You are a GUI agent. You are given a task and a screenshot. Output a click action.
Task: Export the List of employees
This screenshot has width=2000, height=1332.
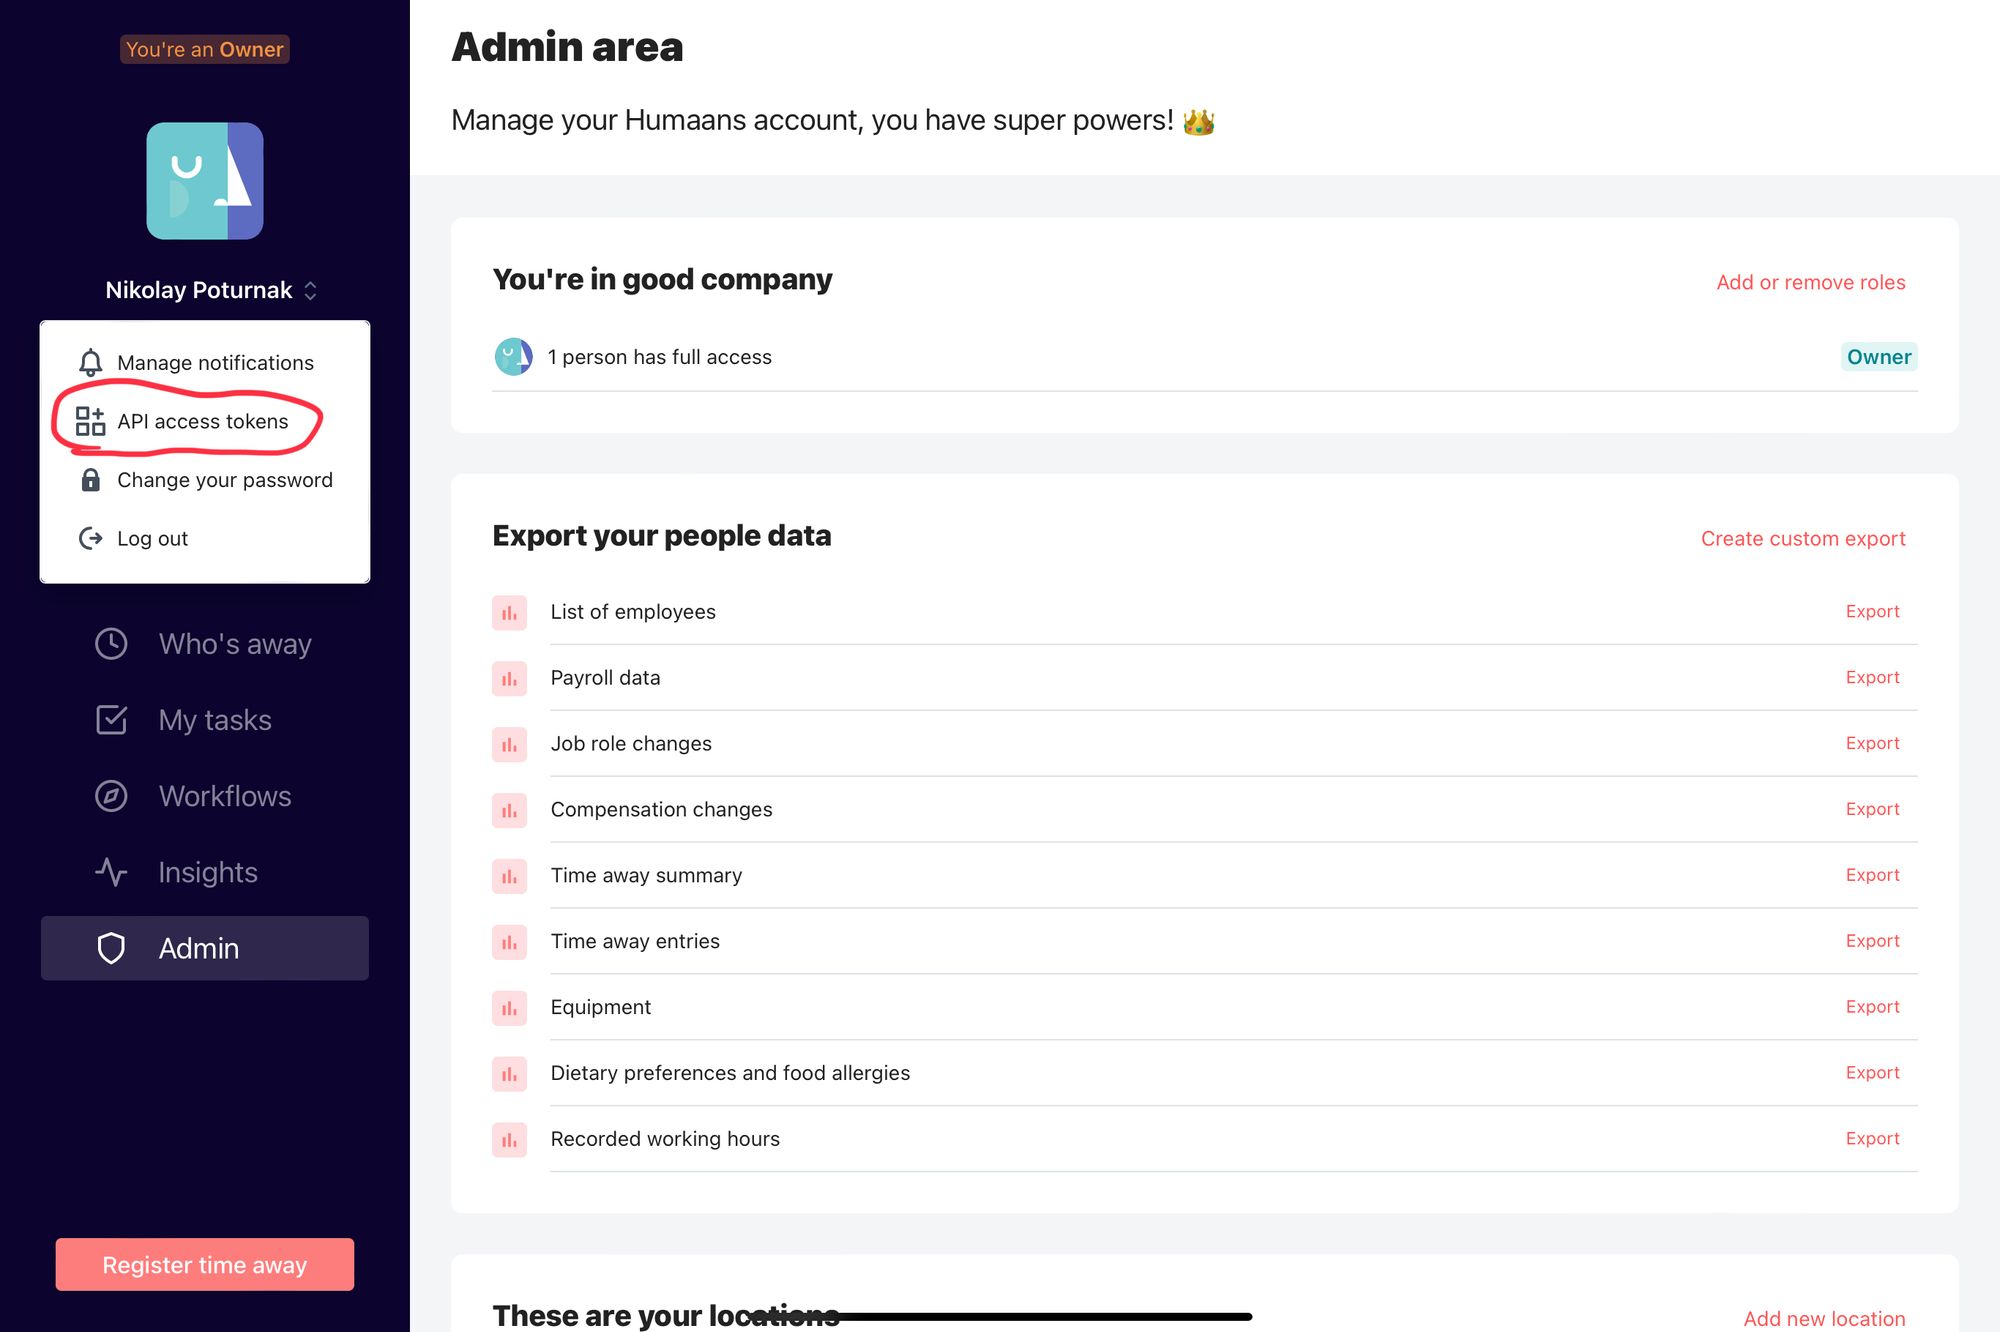(x=1872, y=611)
